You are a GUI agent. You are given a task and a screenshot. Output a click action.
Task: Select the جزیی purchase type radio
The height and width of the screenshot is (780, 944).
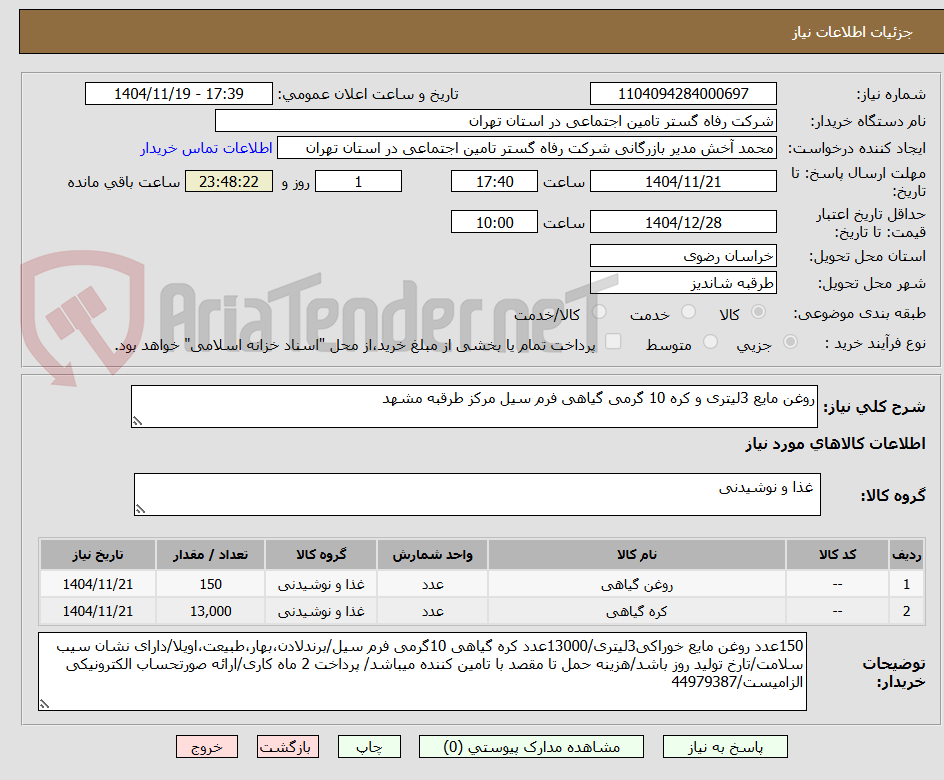[790, 342]
